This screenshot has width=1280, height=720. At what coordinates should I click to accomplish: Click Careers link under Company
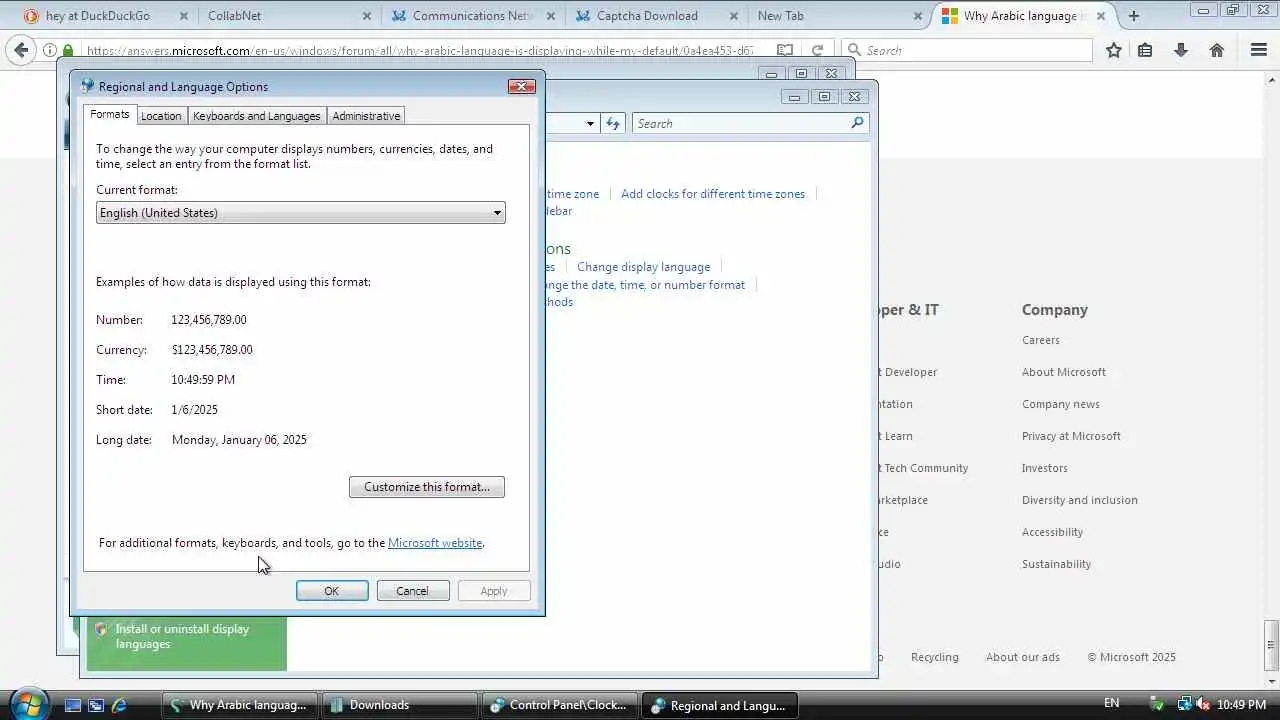coord(1041,340)
